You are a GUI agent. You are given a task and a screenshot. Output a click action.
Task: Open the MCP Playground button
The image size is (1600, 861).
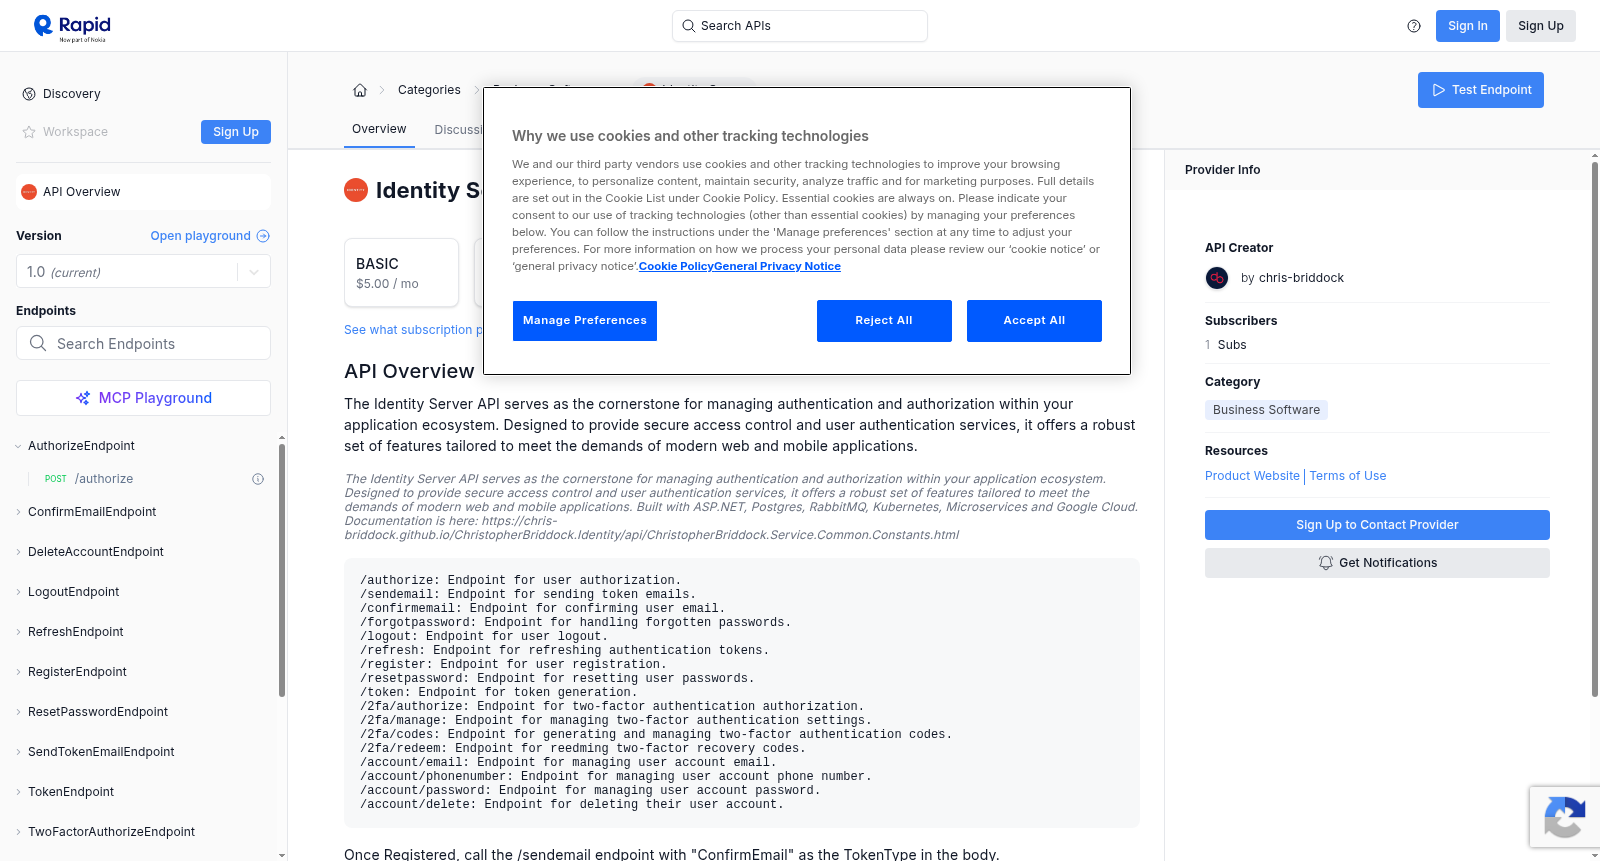(143, 398)
